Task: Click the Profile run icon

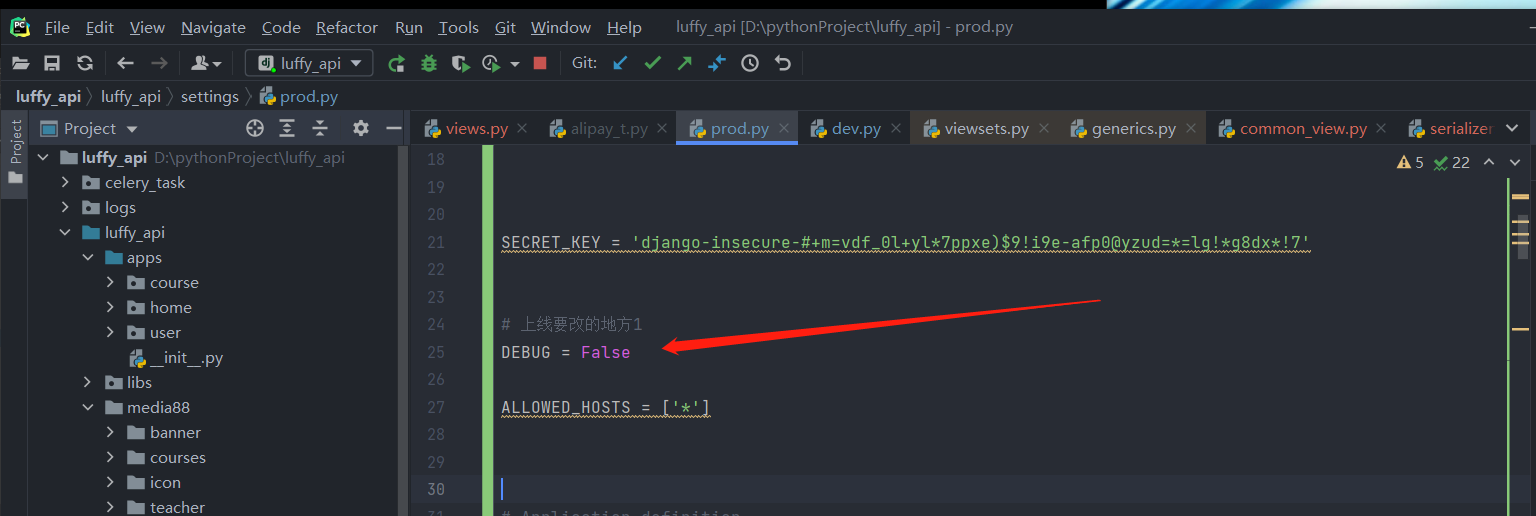Action: pos(491,63)
